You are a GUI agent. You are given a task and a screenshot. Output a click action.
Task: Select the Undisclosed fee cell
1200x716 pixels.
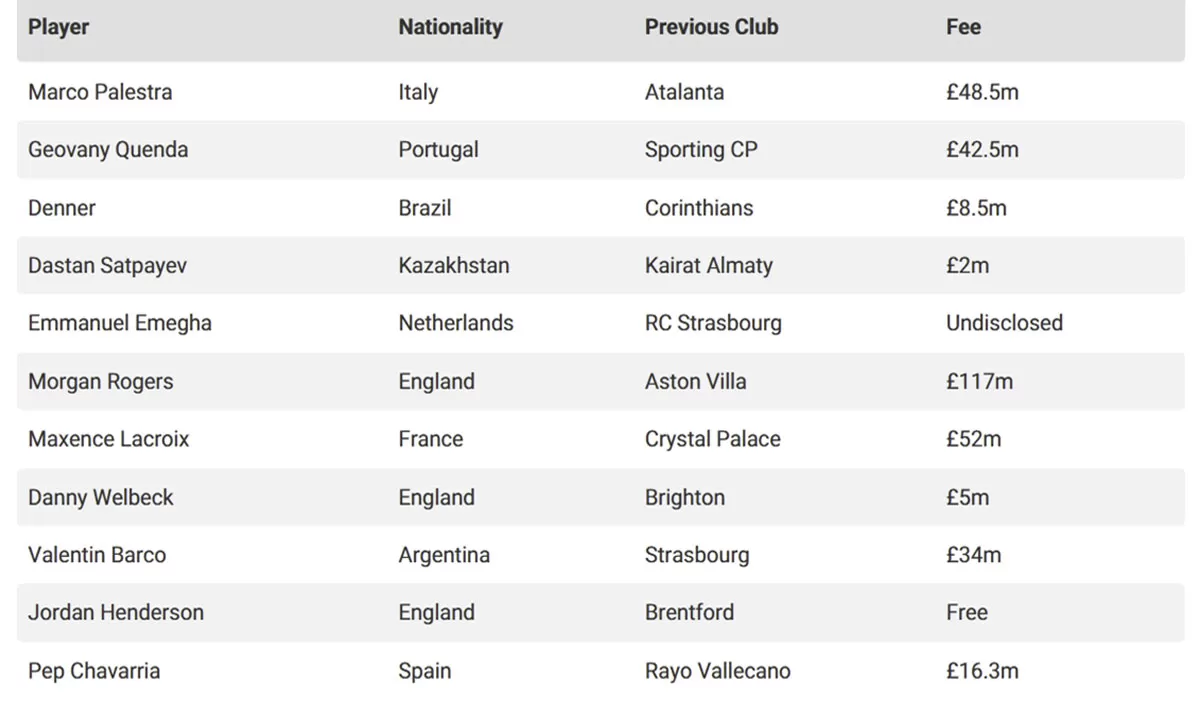click(x=1004, y=323)
